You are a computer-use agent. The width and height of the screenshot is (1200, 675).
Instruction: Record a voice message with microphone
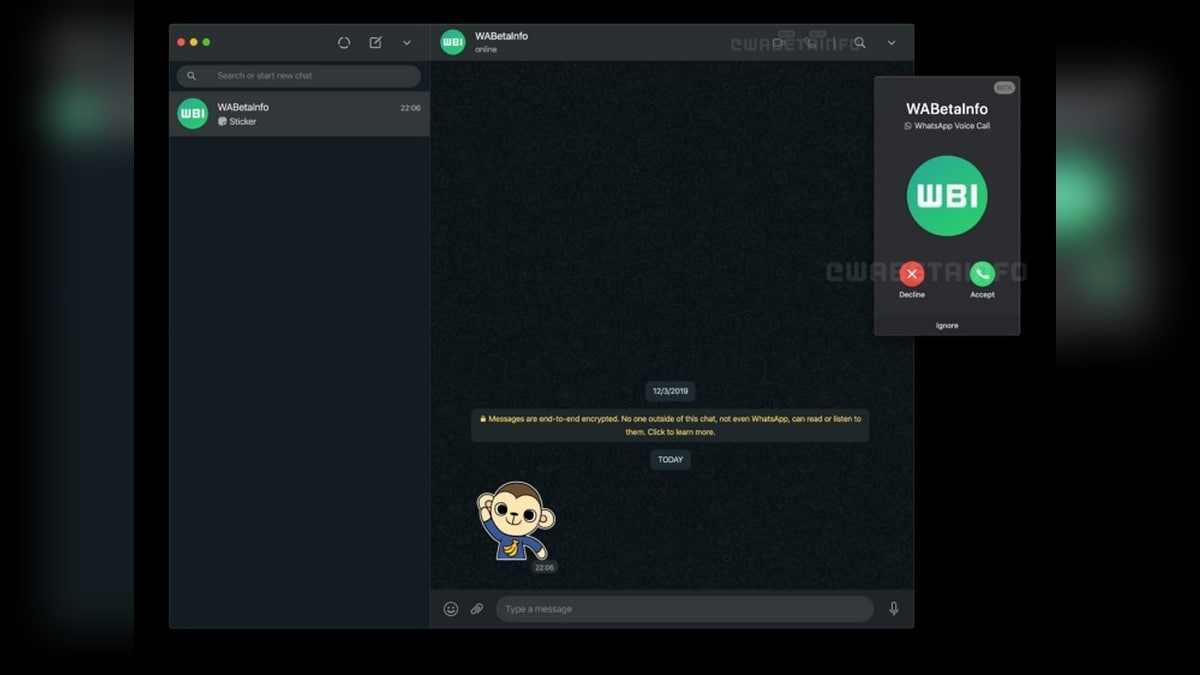pyautogui.click(x=894, y=609)
